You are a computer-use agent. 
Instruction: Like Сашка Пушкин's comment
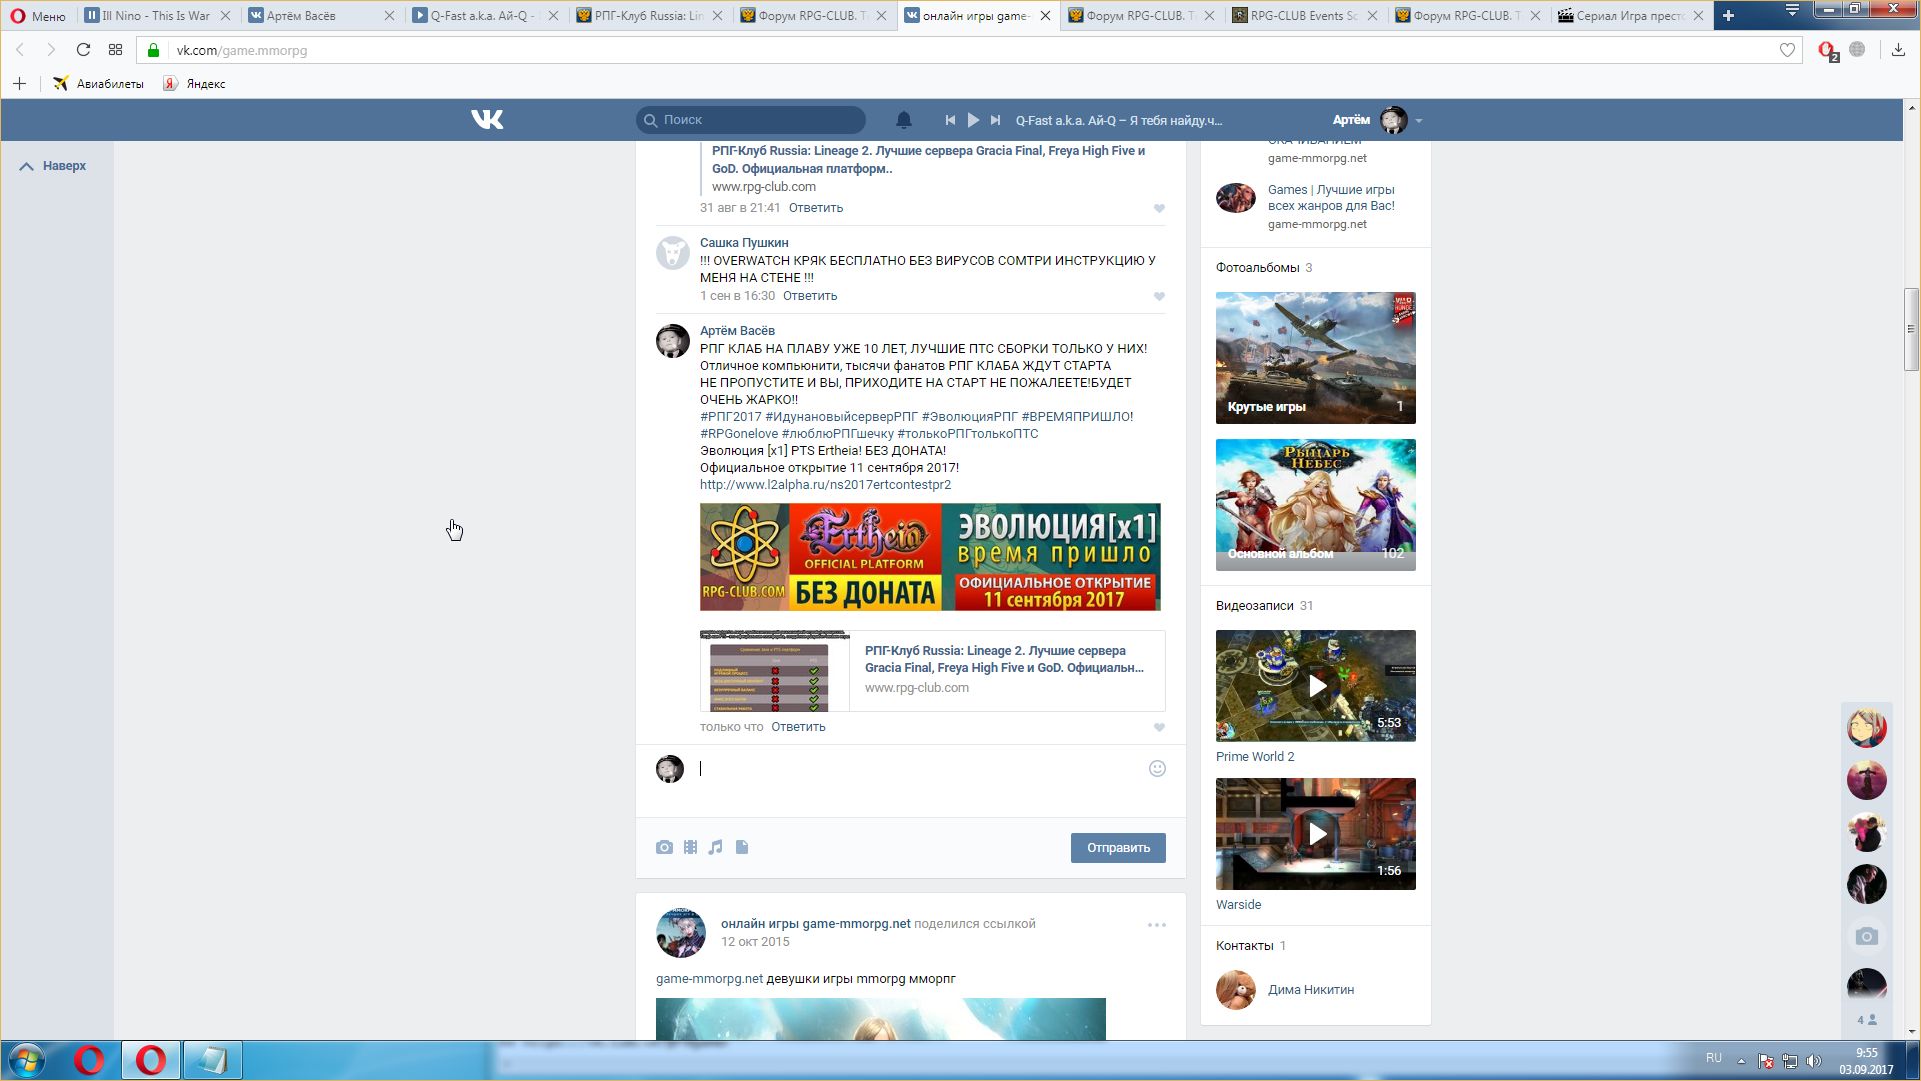coord(1159,296)
